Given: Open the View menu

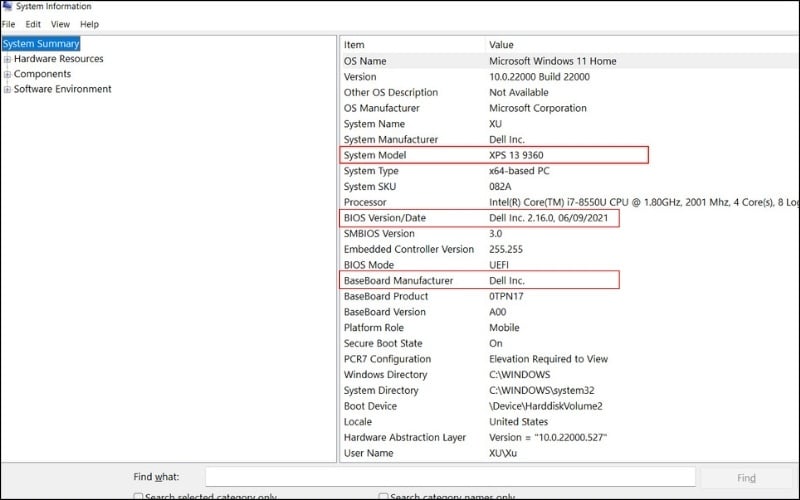Looking at the screenshot, I should pos(60,24).
